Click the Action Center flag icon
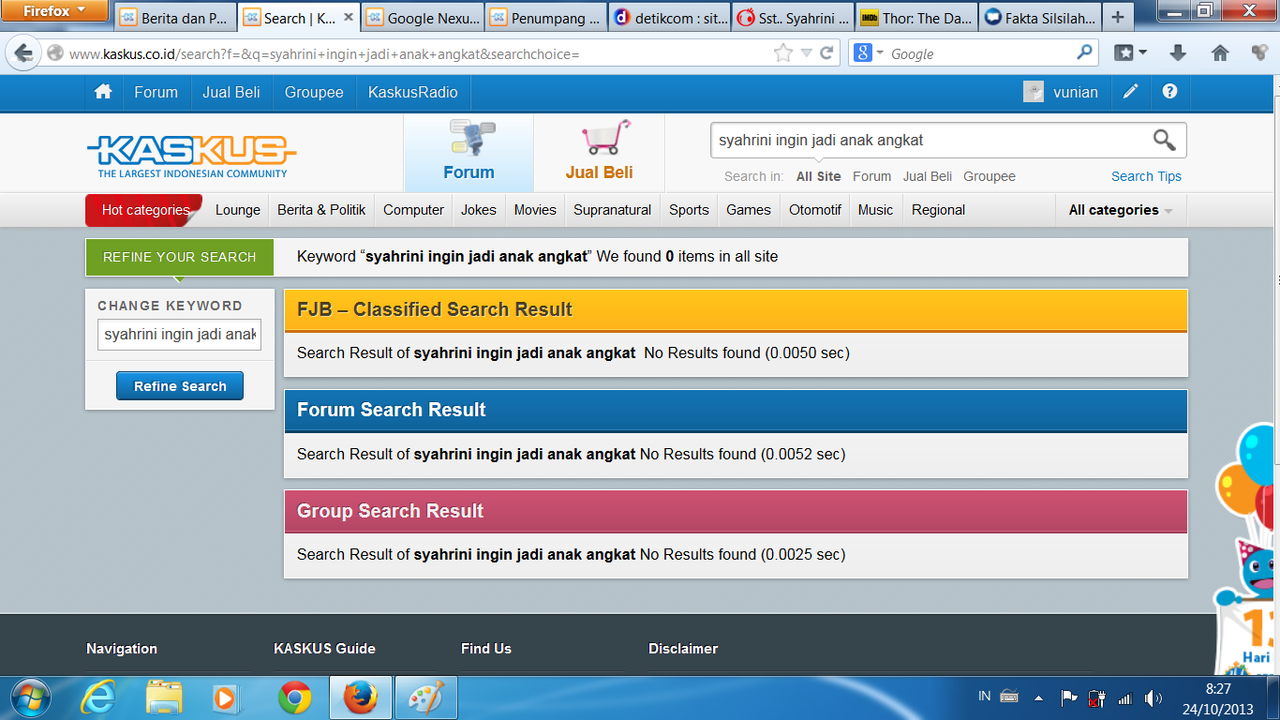The image size is (1280, 720). click(x=1068, y=698)
